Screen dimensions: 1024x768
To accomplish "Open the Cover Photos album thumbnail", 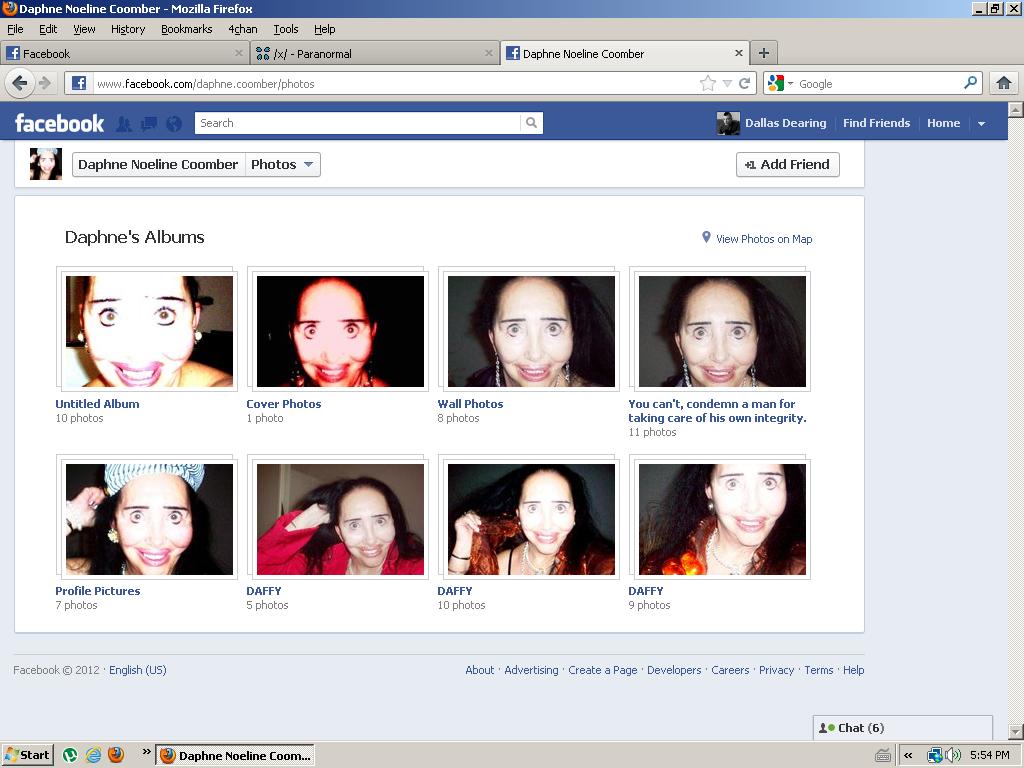I will [x=340, y=331].
